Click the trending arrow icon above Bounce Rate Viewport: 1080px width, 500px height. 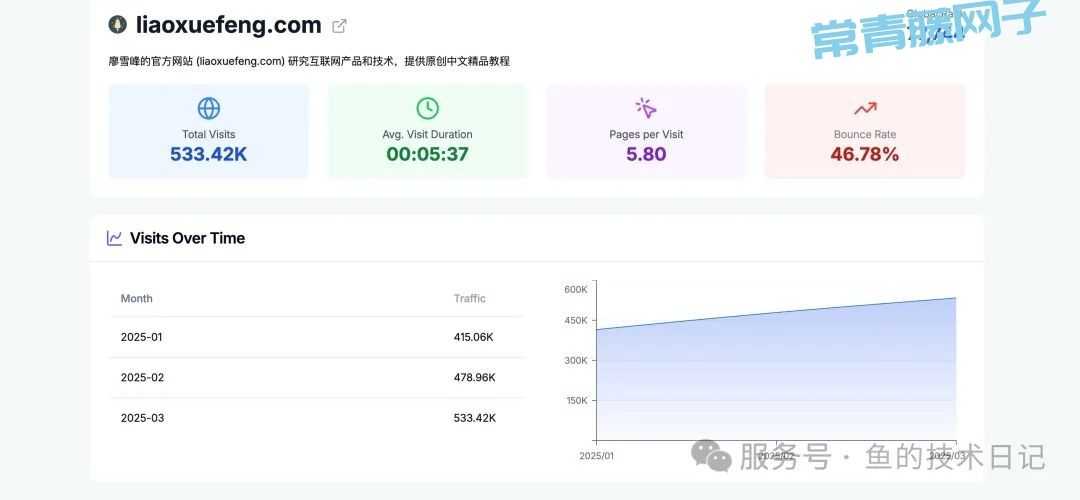[865, 108]
